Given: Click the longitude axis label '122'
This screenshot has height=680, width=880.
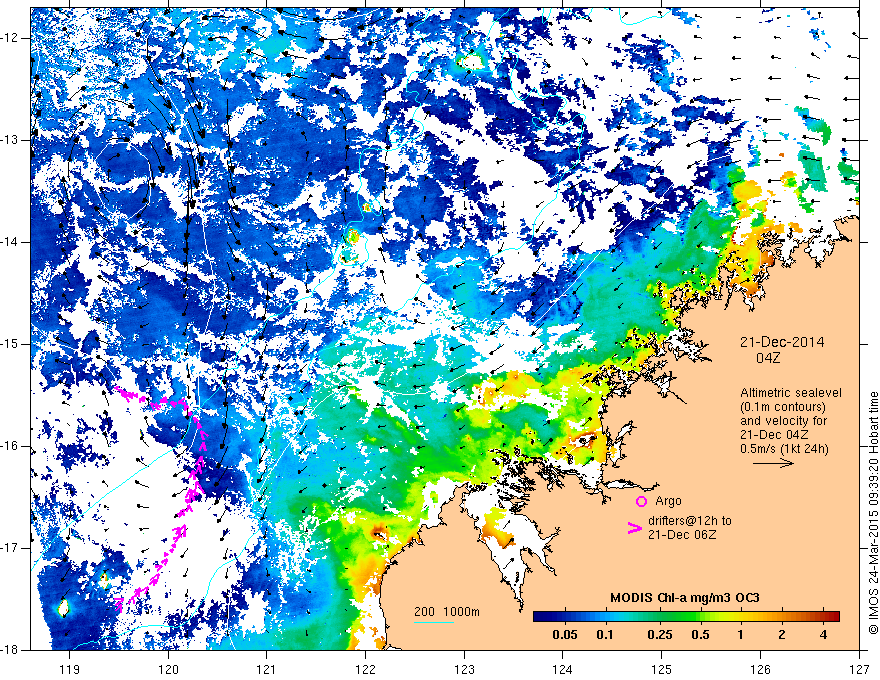Looking at the screenshot, I should click(x=365, y=669).
